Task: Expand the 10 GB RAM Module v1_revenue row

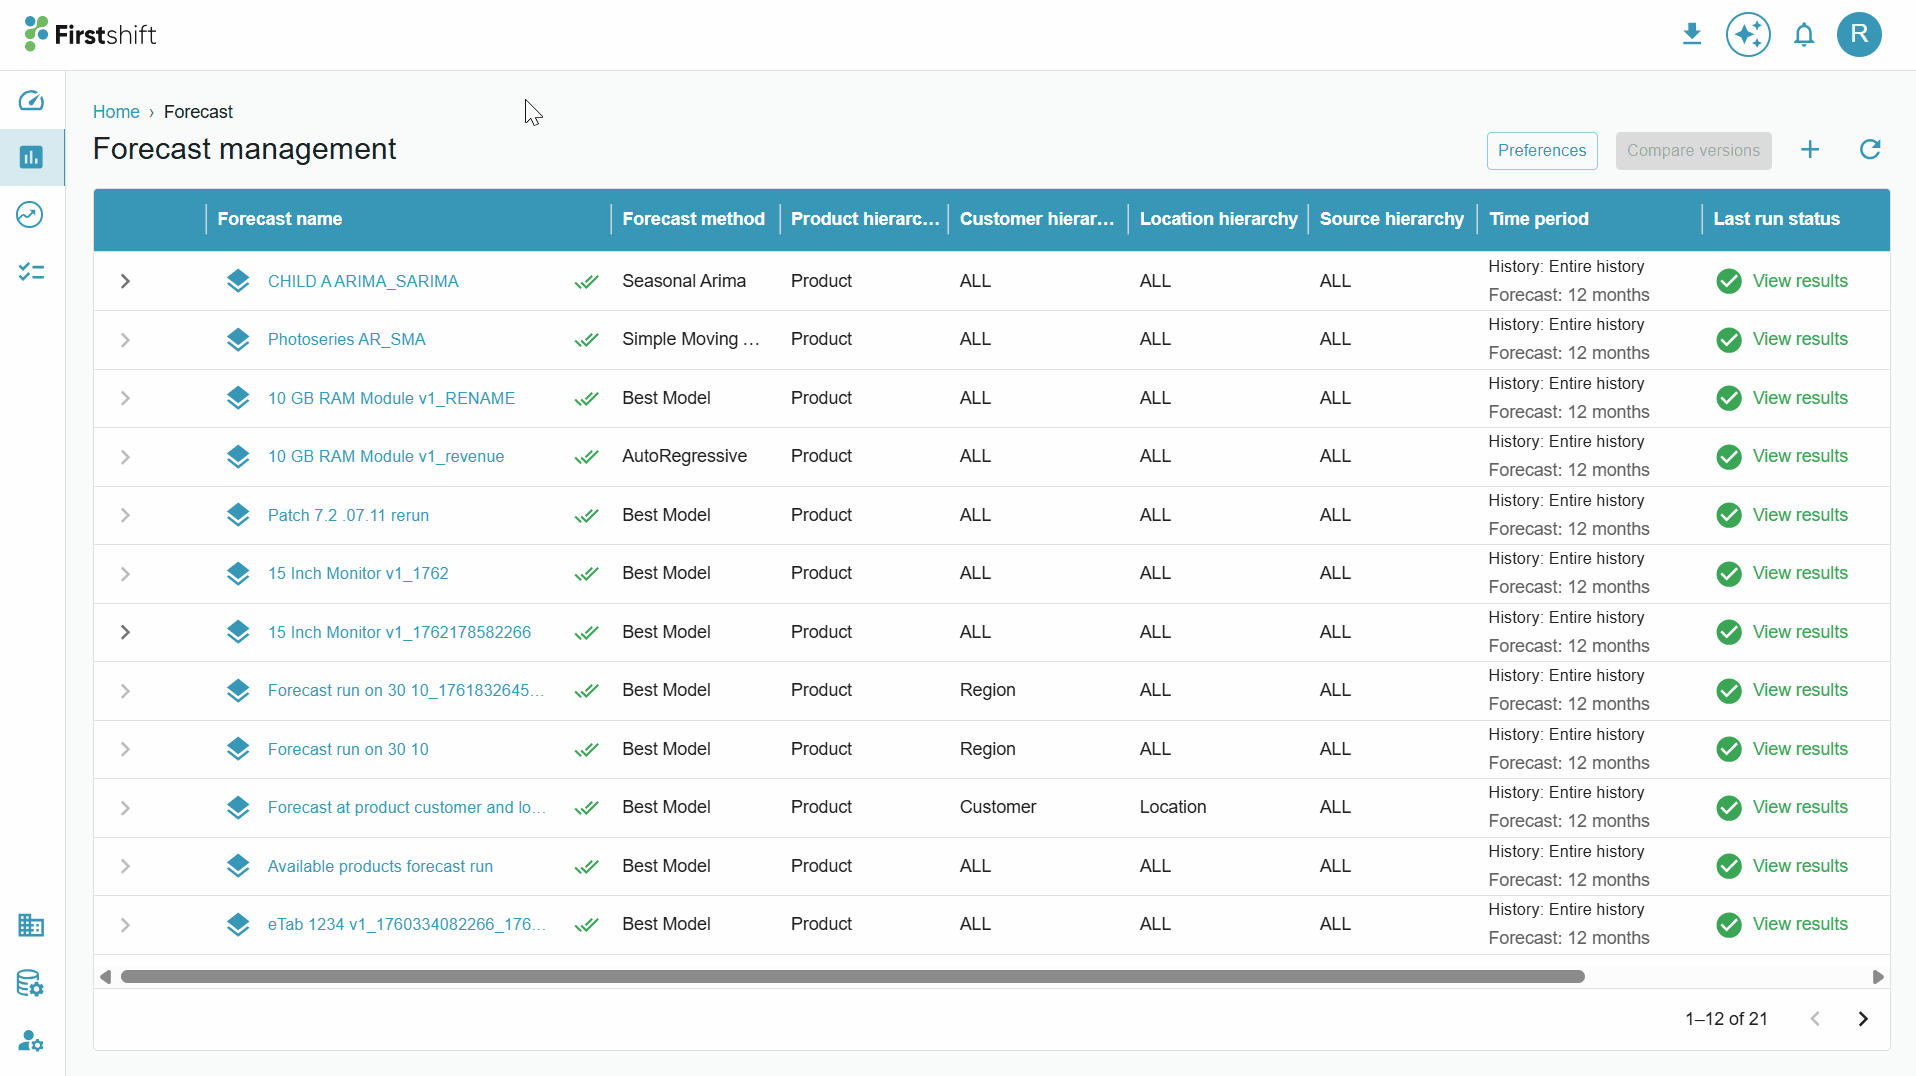Action: 125,457
